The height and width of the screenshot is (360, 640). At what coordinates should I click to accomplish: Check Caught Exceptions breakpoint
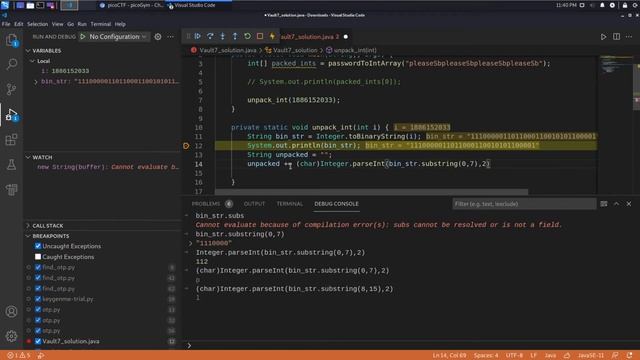[38, 257]
